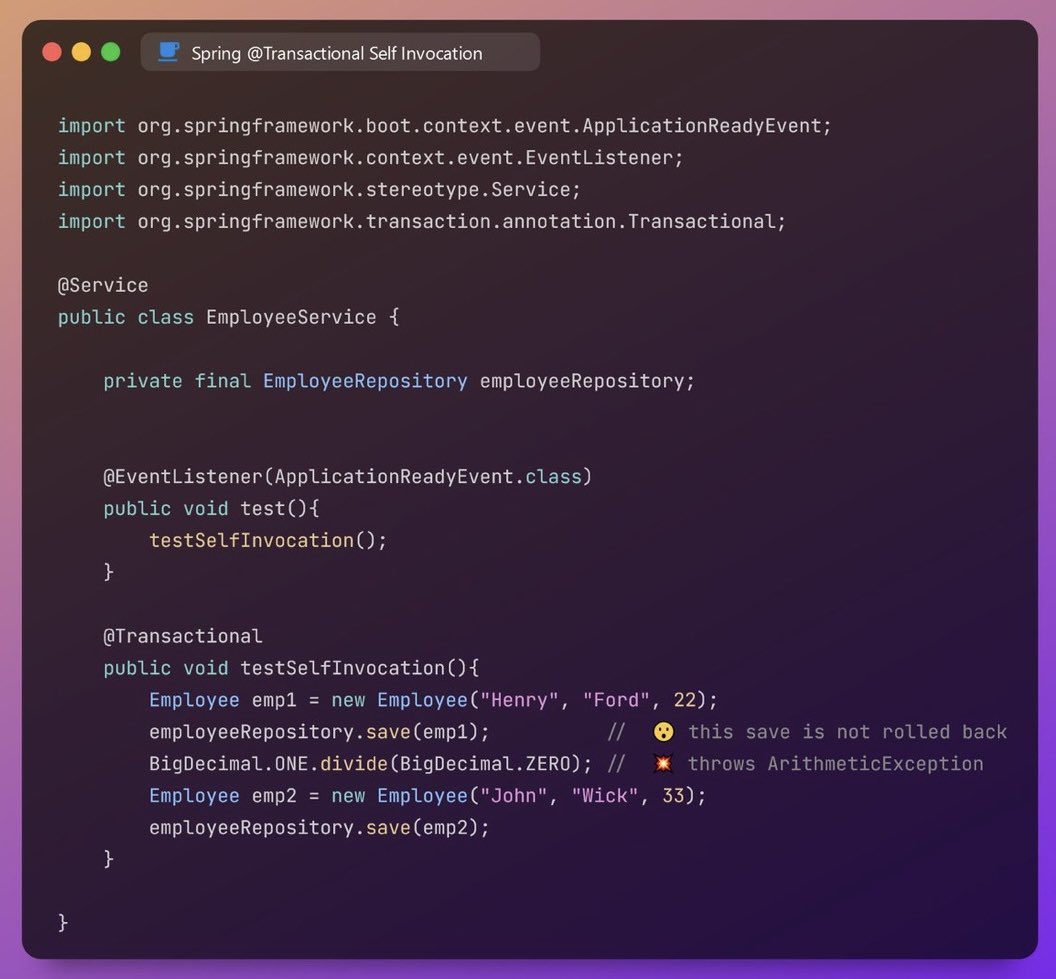The image size is (1056, 979).
Task: Click the Java cup icon in title tab
Action: click(x=168, y=52)
